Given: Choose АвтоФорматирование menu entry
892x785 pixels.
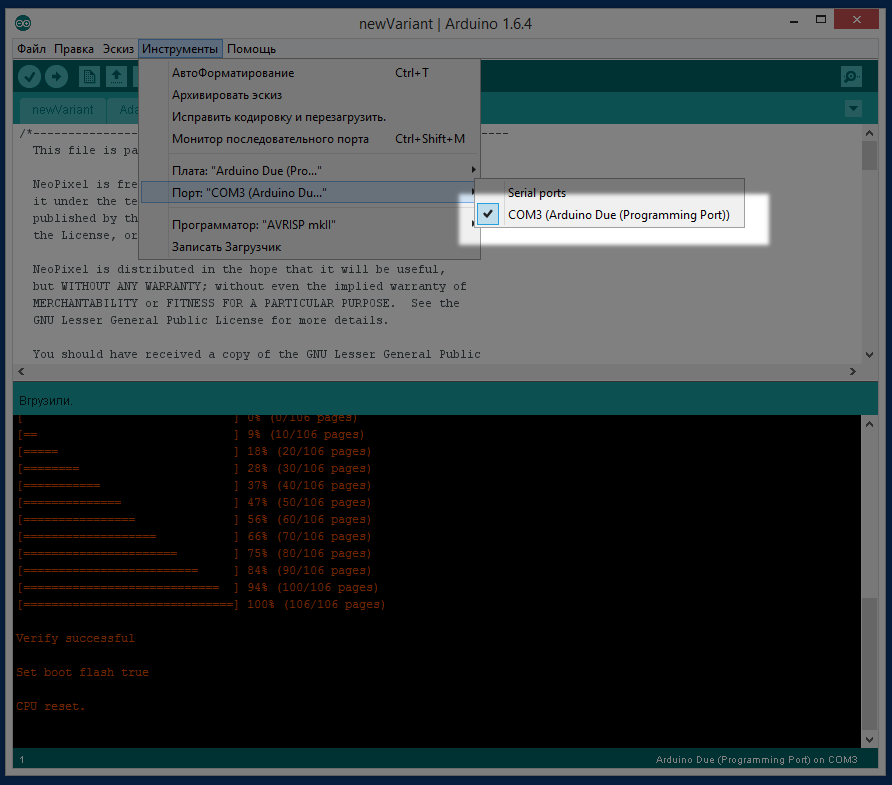Looking at the screenshot, I should click(310, 73).
